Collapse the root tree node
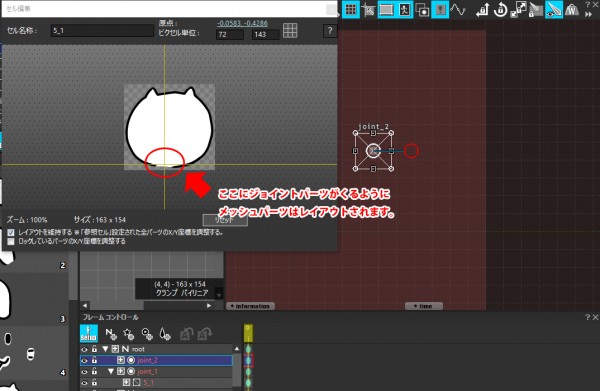600x391 pixels. click(x=105, y=349)
